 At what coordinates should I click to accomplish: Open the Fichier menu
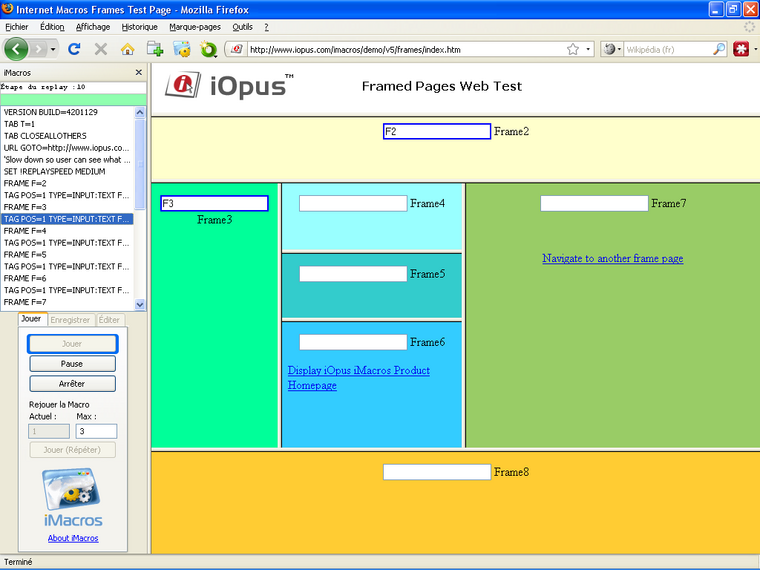pyautogui.click(x=17, y=27)
